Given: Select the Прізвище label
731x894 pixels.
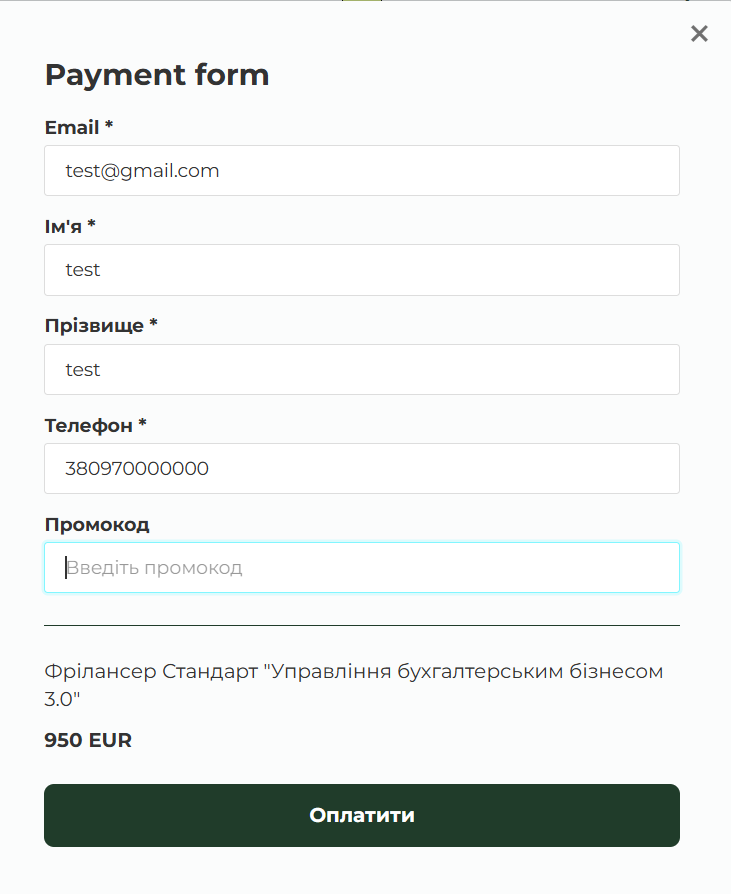Looking at the screenshot, I should pyautogui.click(x=94, y=326).
